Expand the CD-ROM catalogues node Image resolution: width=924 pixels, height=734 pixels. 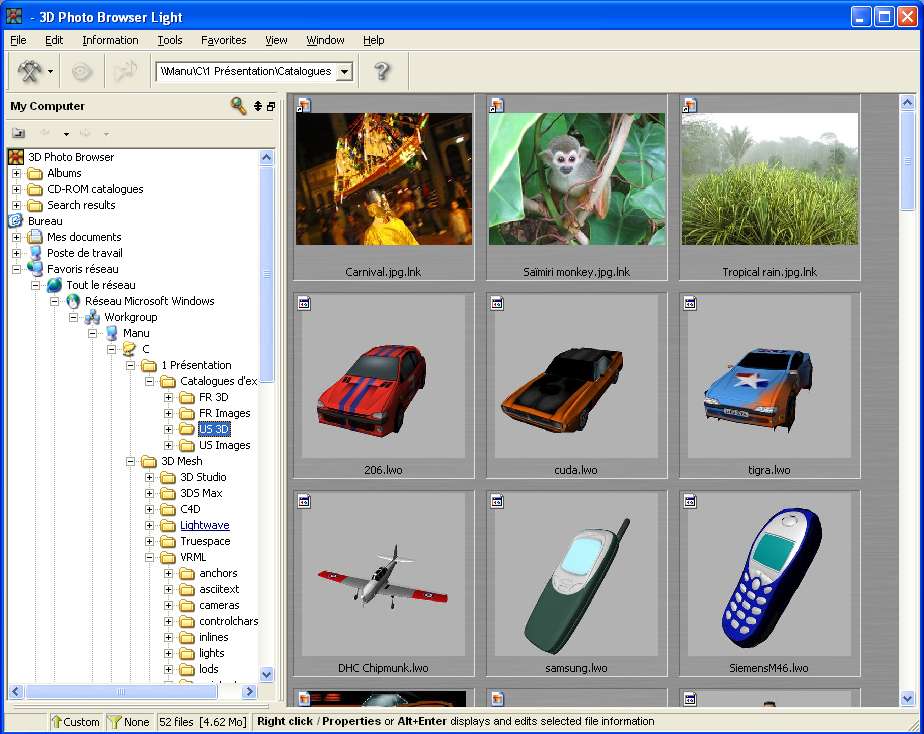pos(16,189)
